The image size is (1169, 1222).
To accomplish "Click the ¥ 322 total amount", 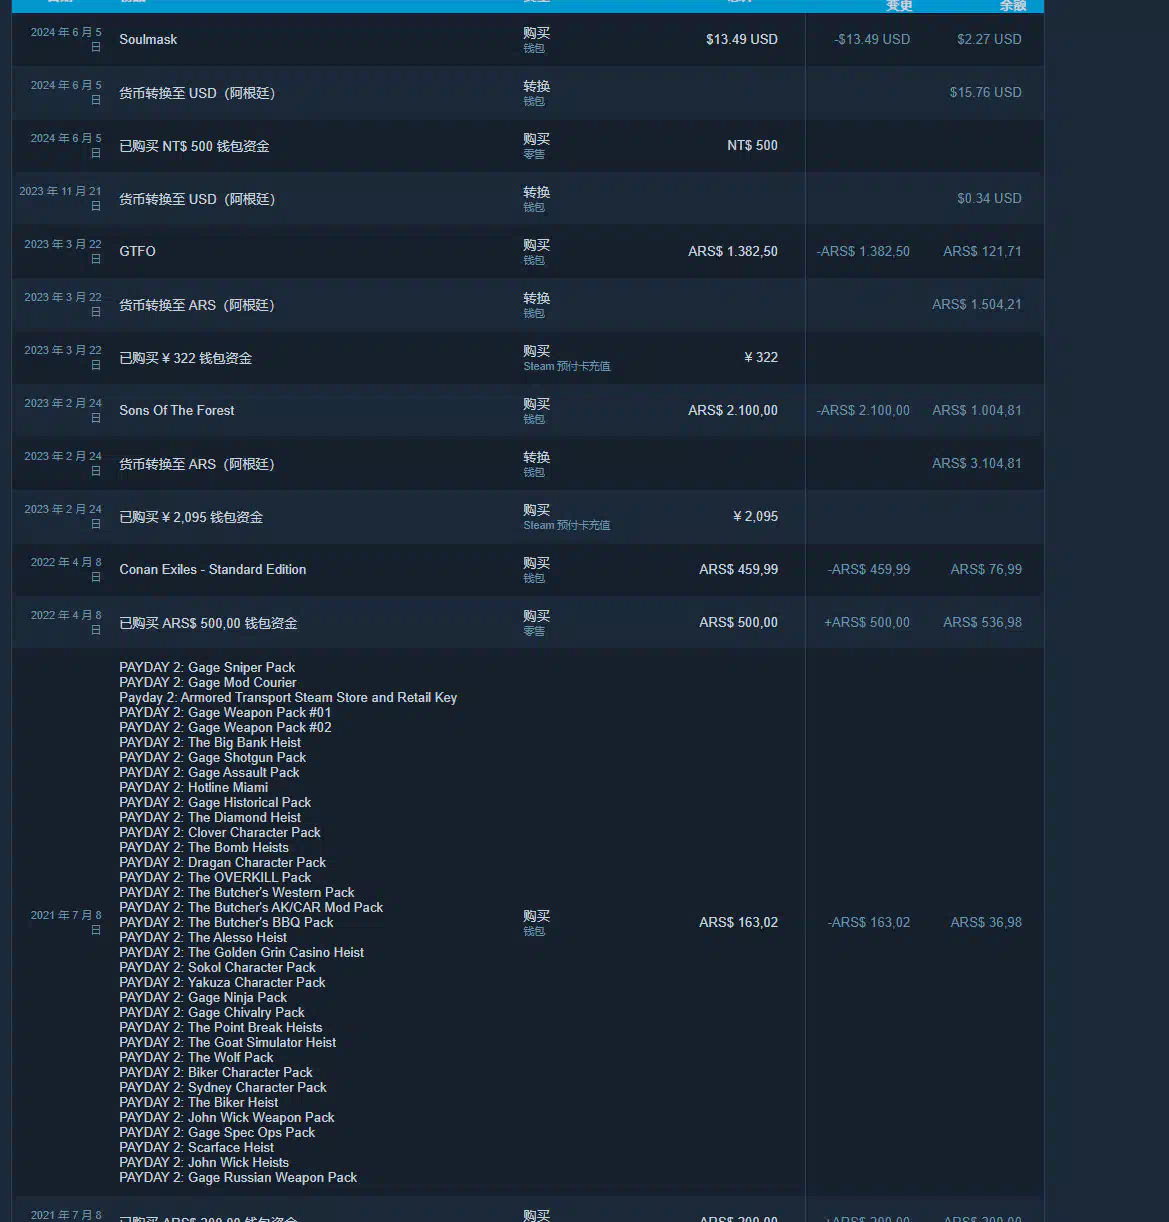I will pyautogui.click(x=761, y=357).
